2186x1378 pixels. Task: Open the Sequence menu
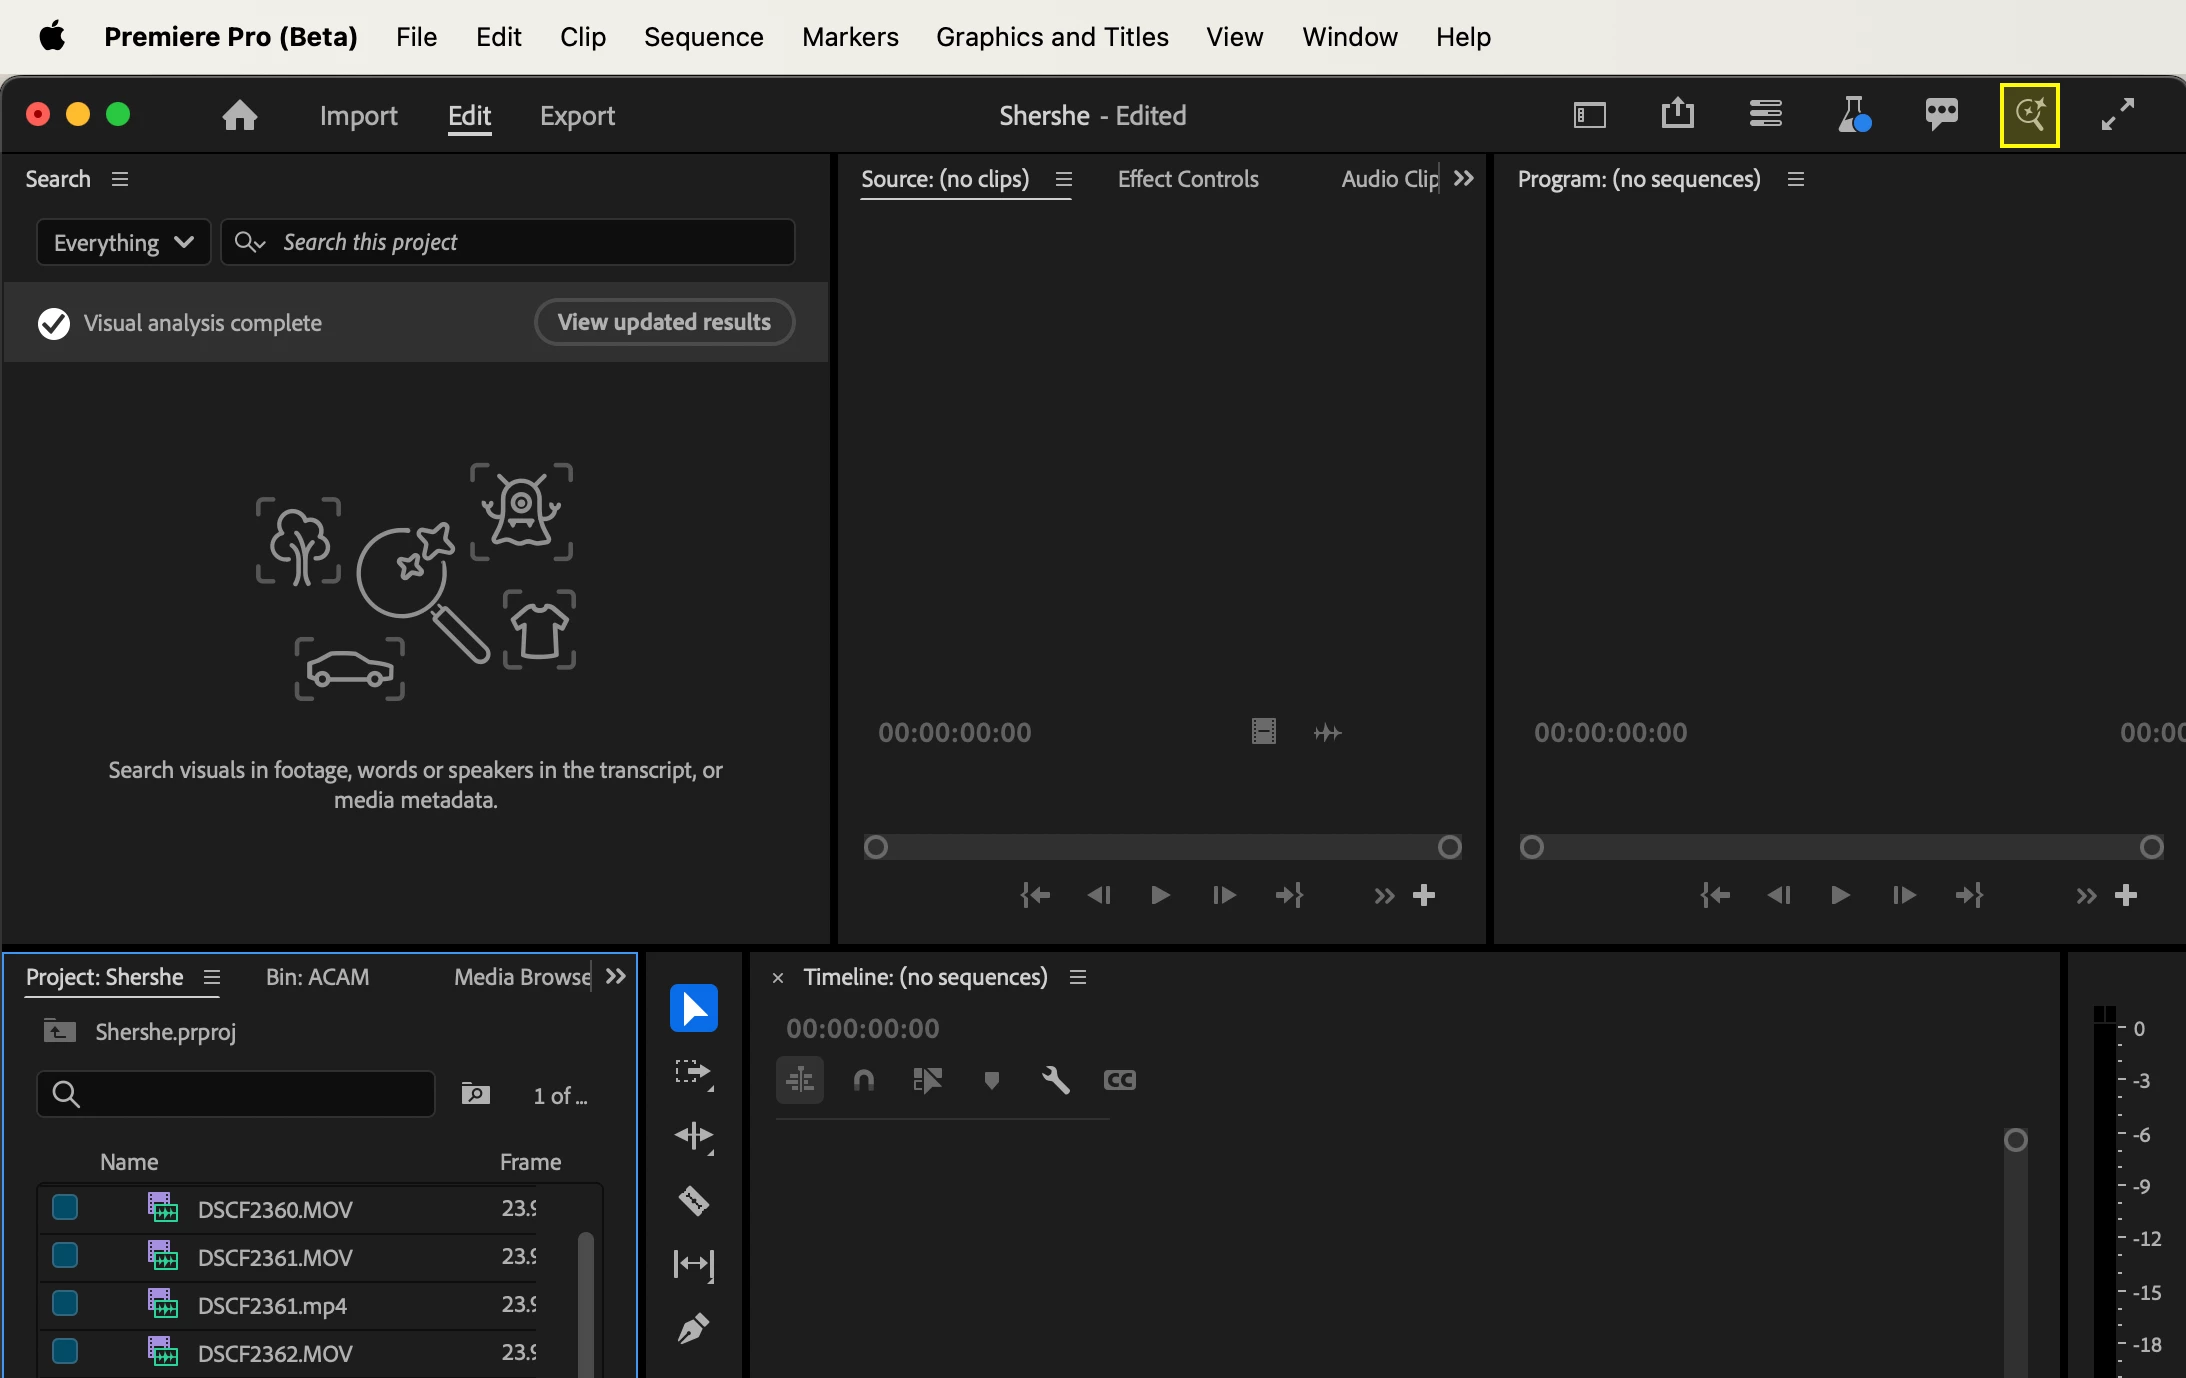click(x=703, y=37)
